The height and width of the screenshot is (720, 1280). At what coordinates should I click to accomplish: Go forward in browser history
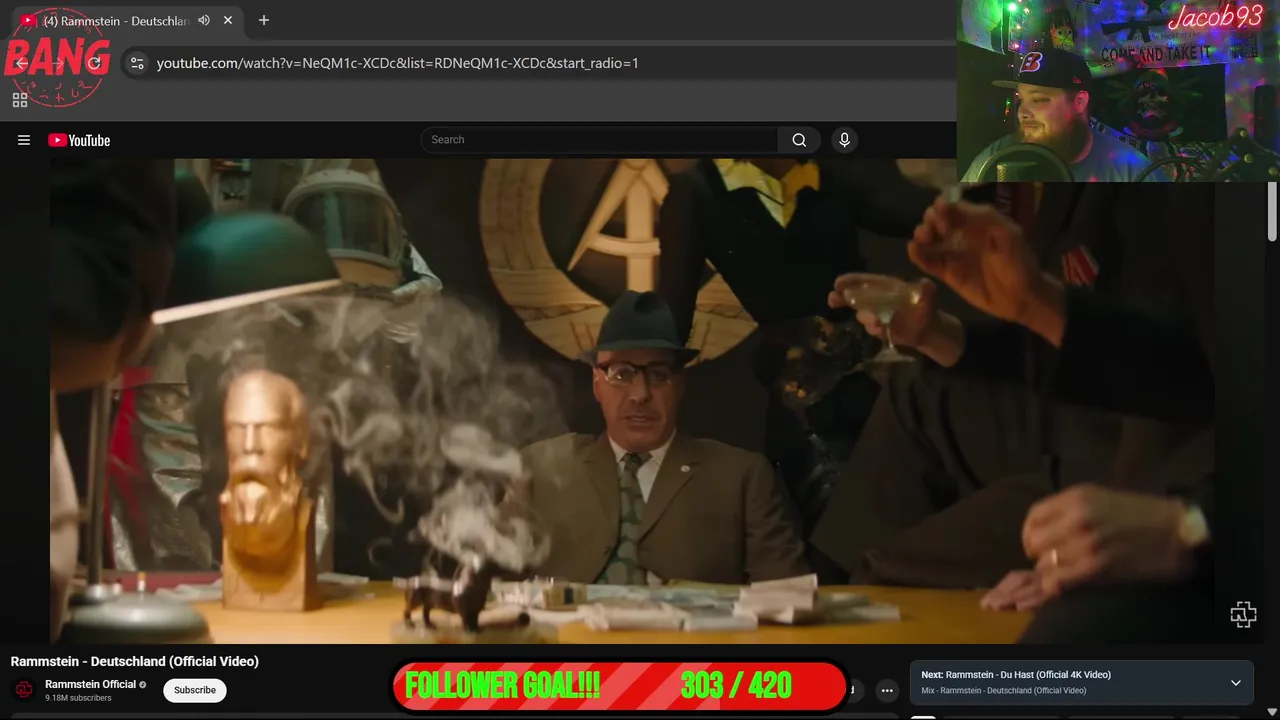58,63
